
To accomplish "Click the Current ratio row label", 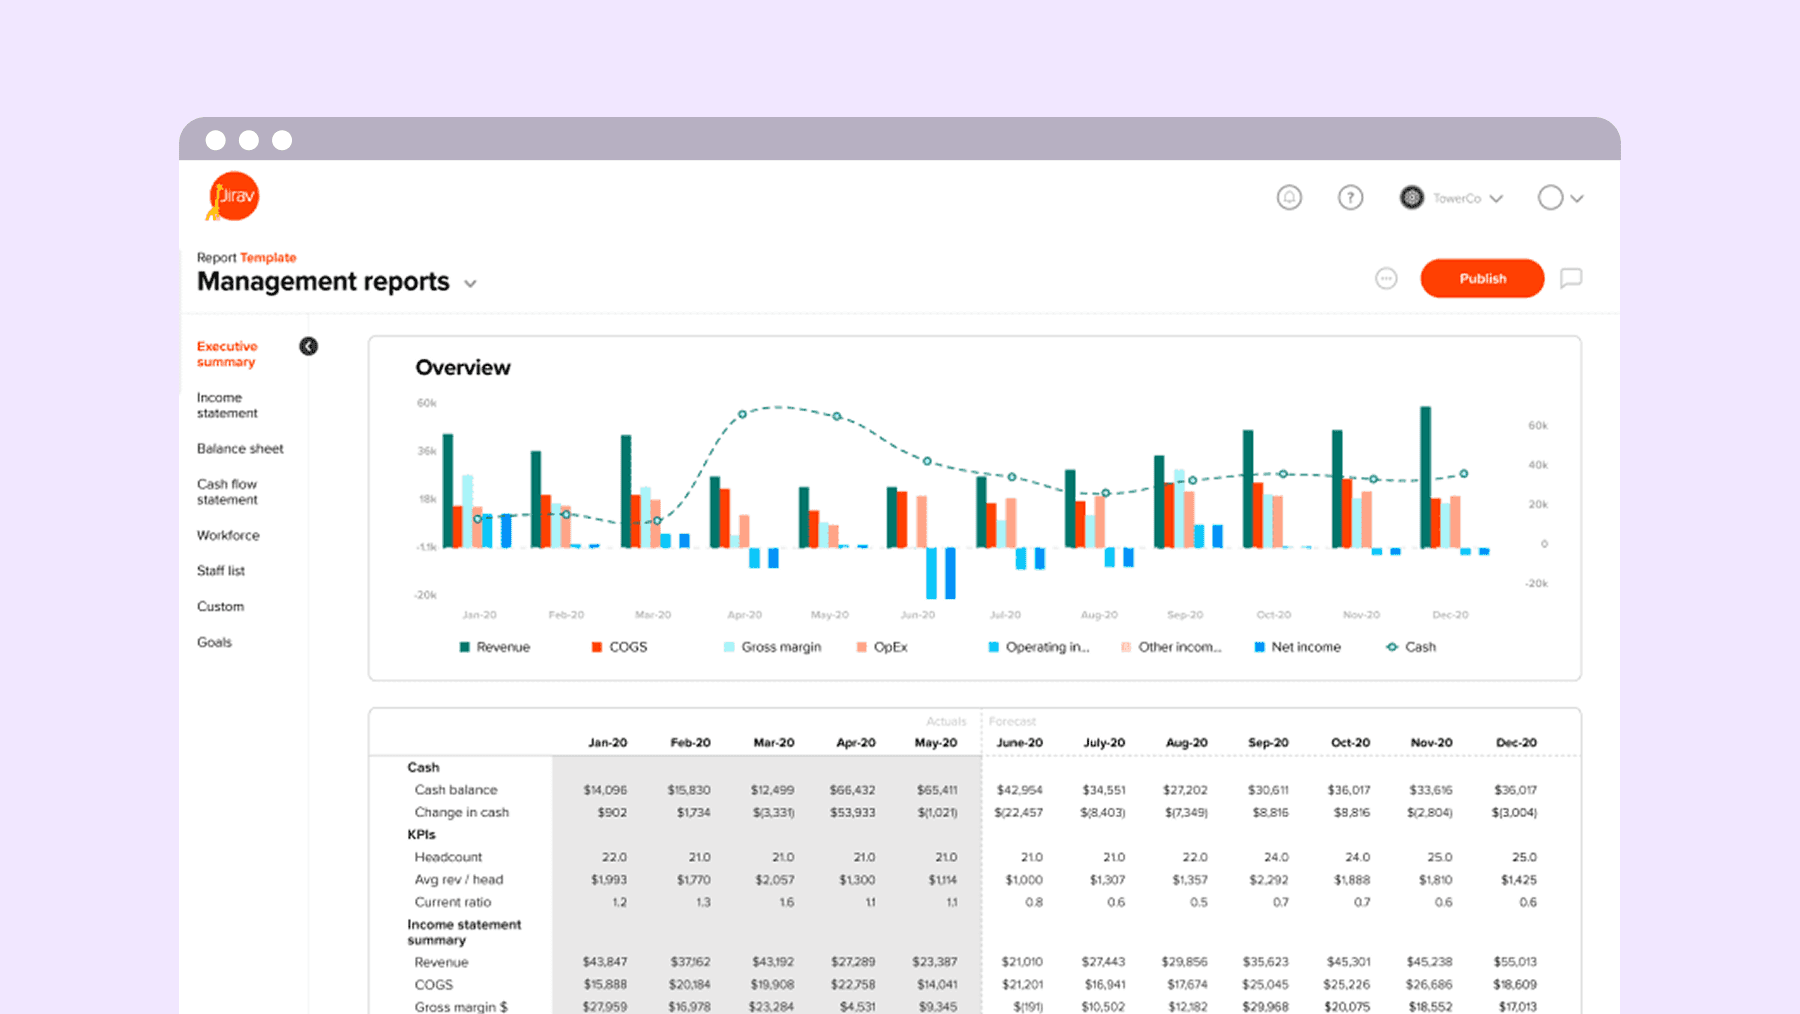I will pyautogui.click(x=453, y=902).
